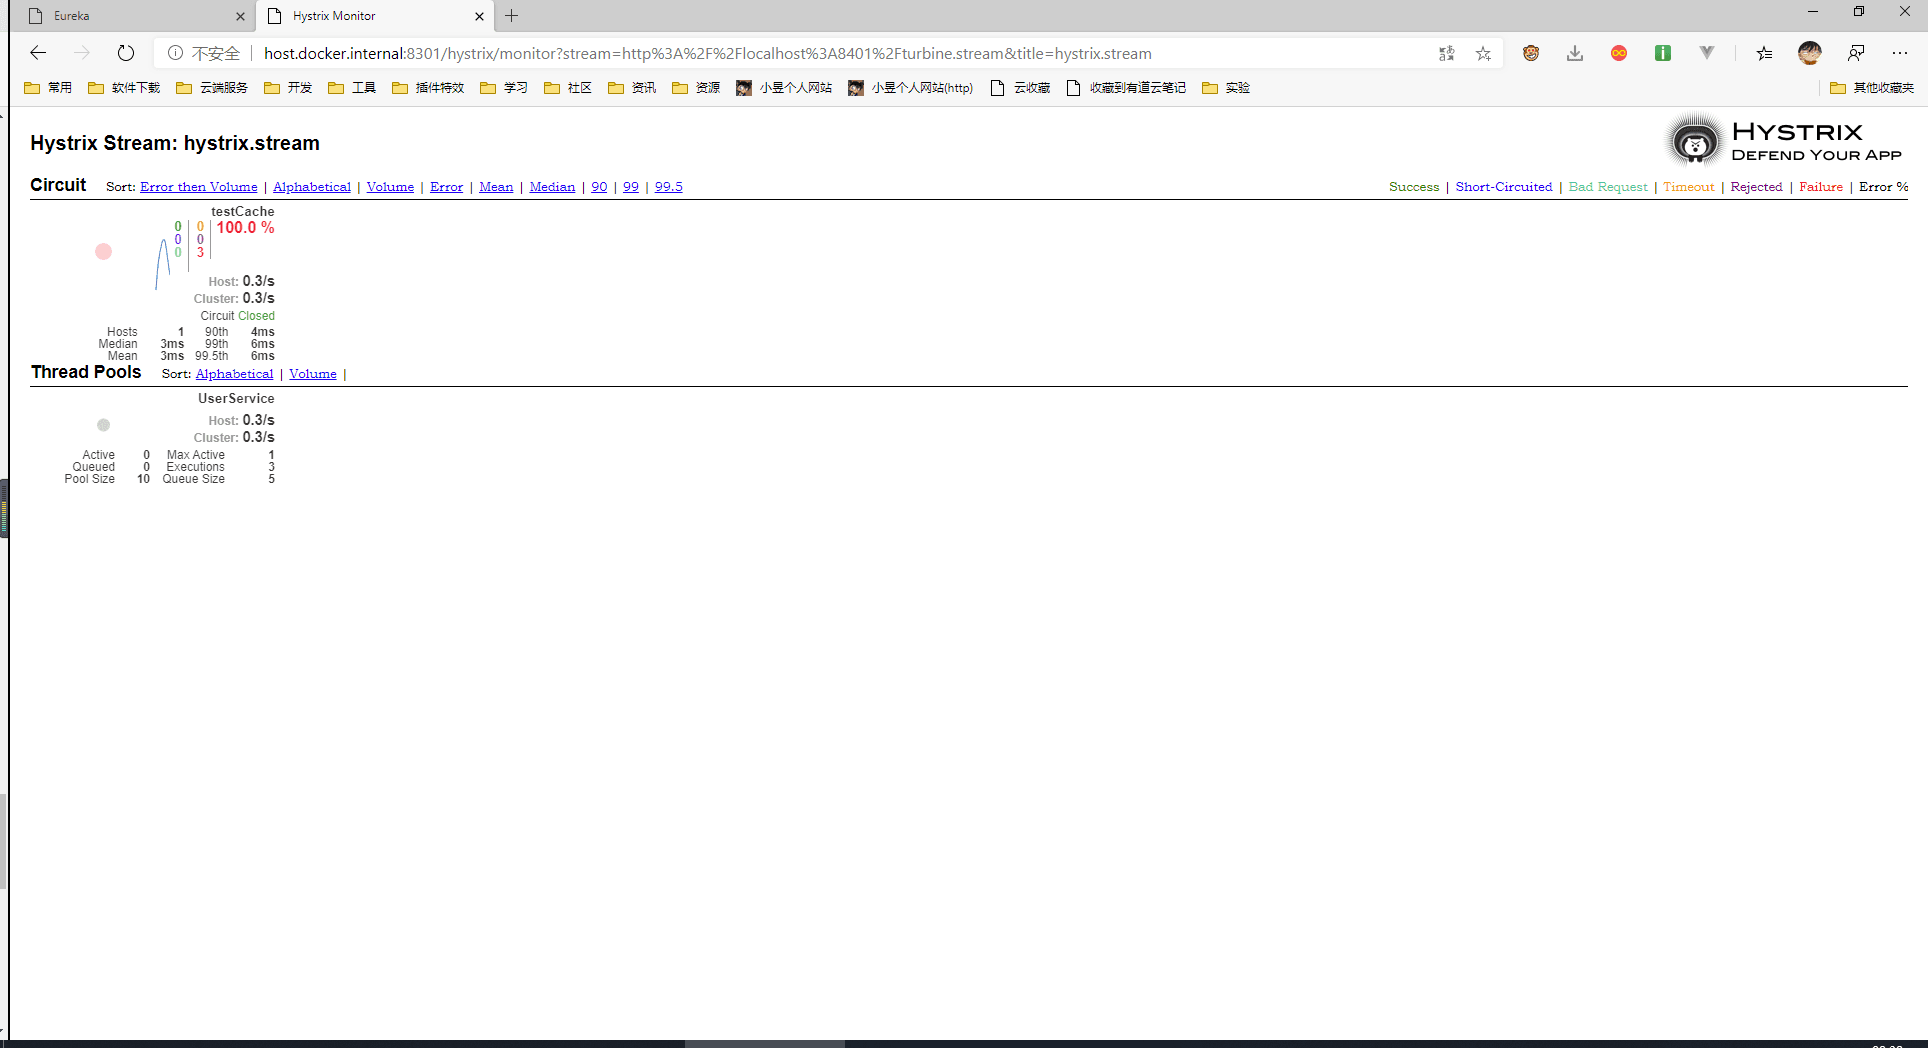The width and height of the screenshot is (1928, 1048).
Task: Click the 100.0 % error rate
Action: [245, 228]
